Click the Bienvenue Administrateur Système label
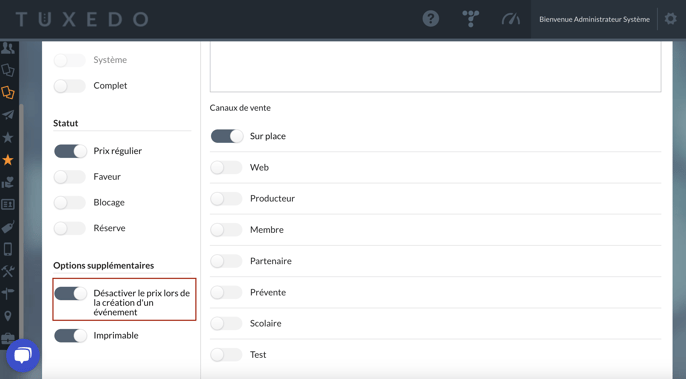 coord(594,19)
